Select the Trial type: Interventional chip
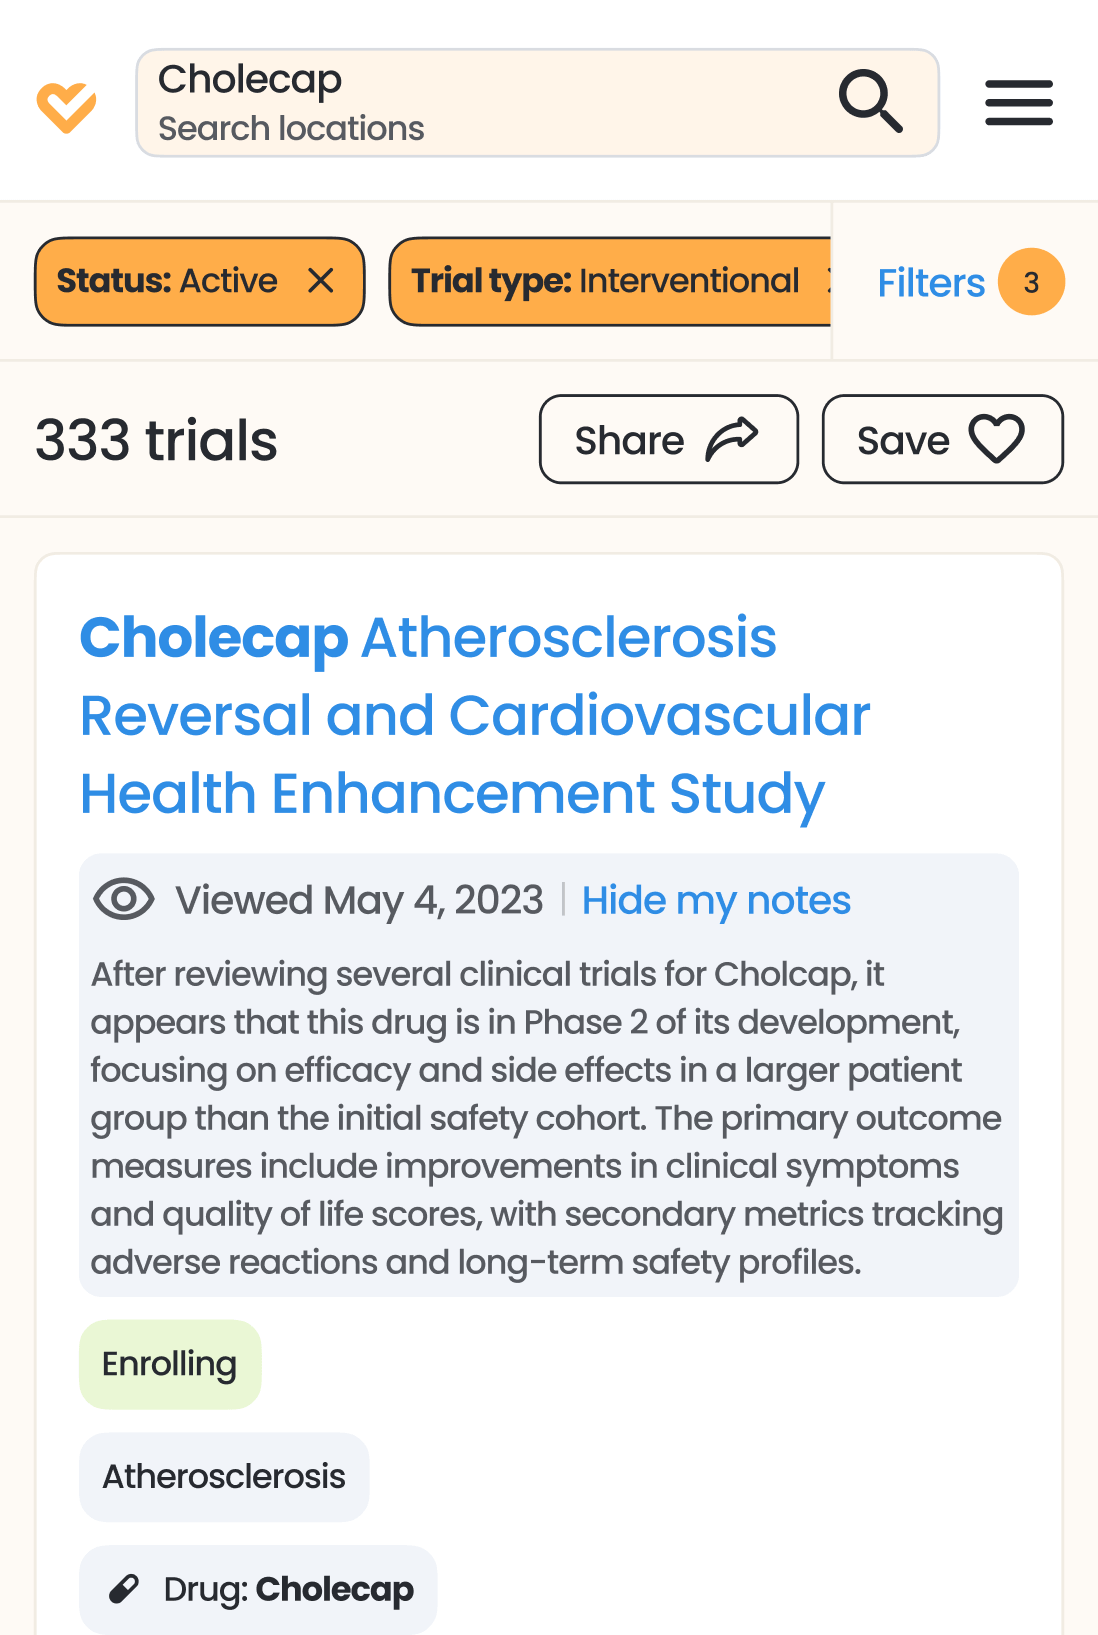 pos(605,281)
